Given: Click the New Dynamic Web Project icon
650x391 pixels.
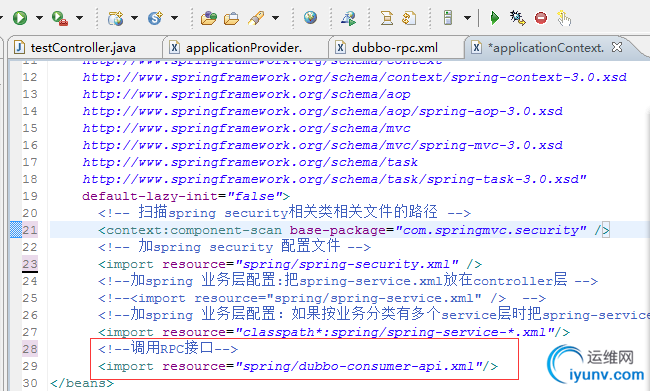Looking at the screenshot, I should coord(115,18).
